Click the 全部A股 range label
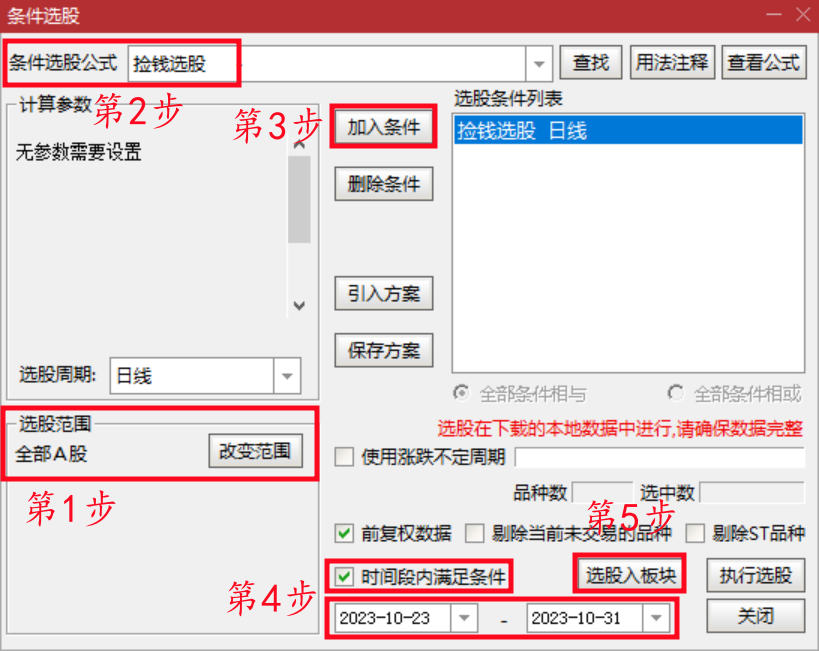819x651 pixels. [51, 454]
